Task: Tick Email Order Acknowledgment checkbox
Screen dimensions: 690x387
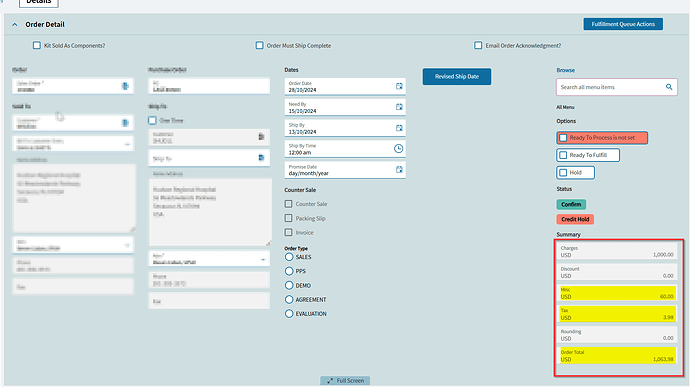Action: coord(478,45)
